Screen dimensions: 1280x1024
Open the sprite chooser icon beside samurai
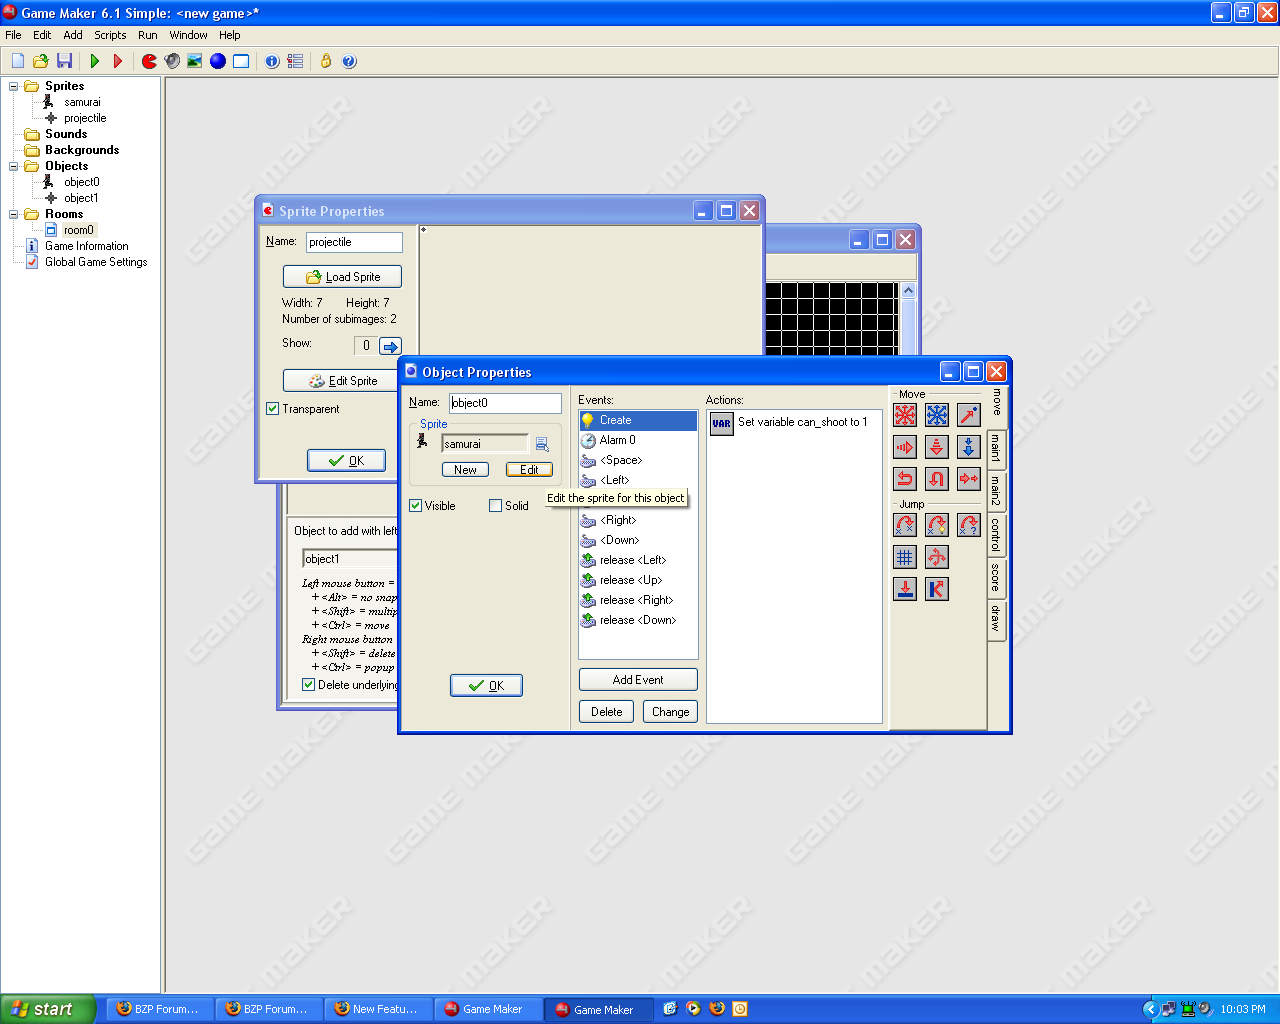pos(542,444)
